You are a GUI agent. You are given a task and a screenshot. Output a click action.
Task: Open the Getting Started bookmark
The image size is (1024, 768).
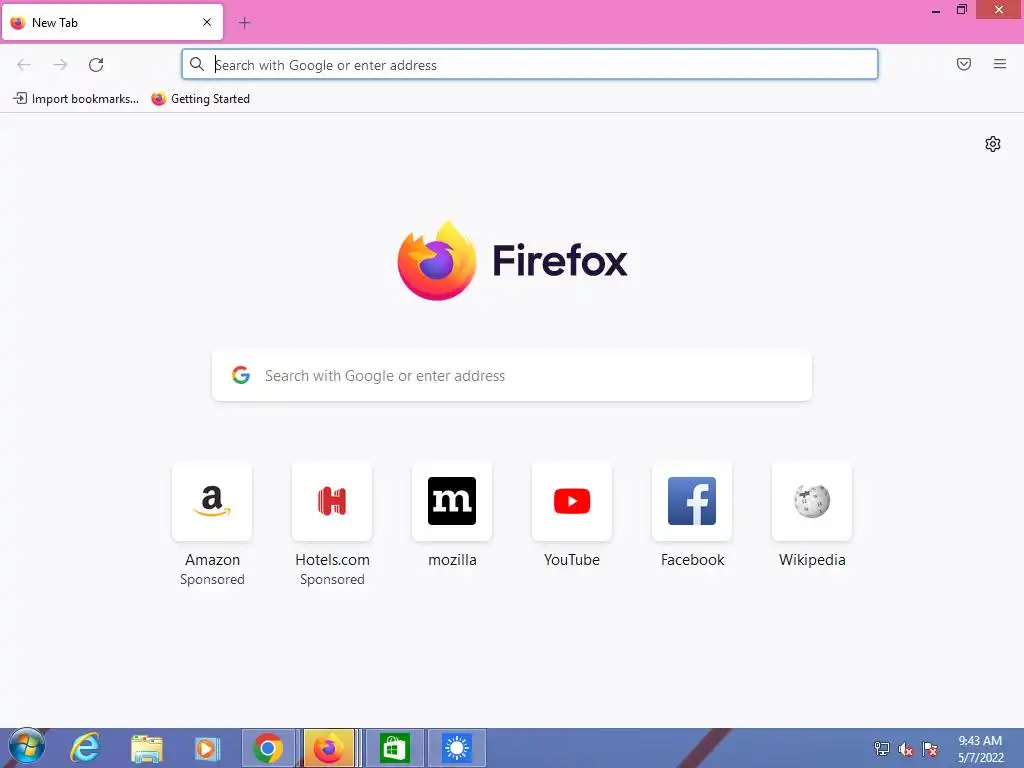[x=200, y=99]
